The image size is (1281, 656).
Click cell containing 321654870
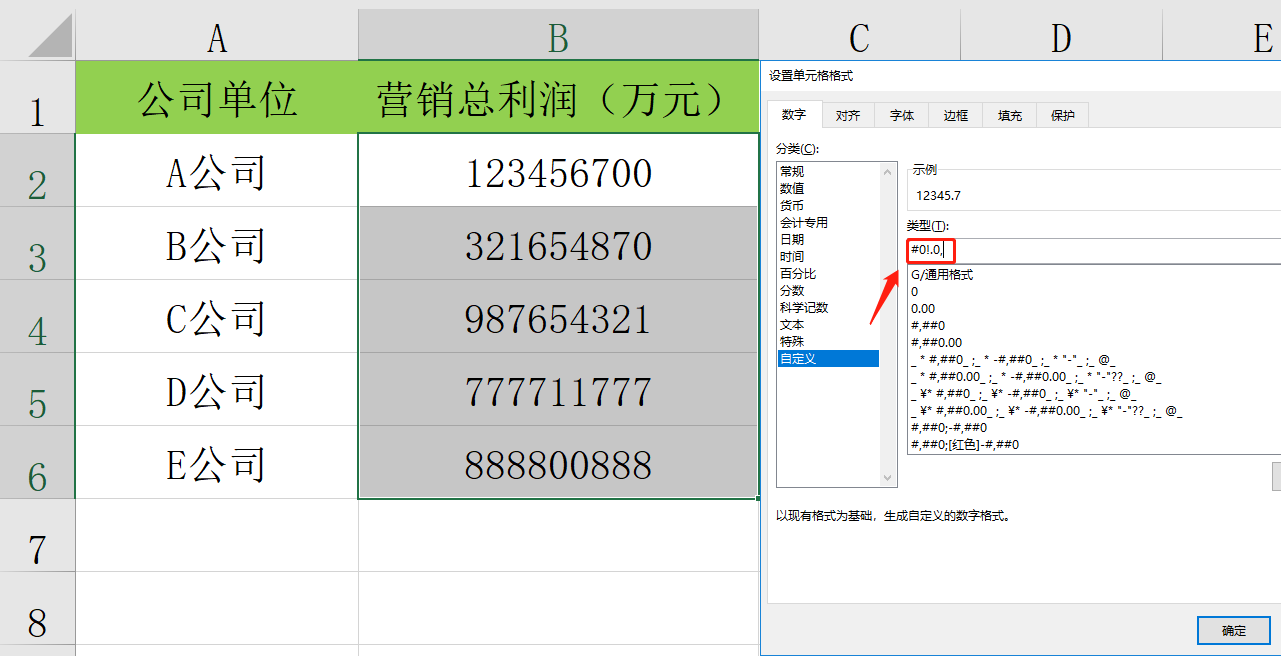tap(558, 243)
